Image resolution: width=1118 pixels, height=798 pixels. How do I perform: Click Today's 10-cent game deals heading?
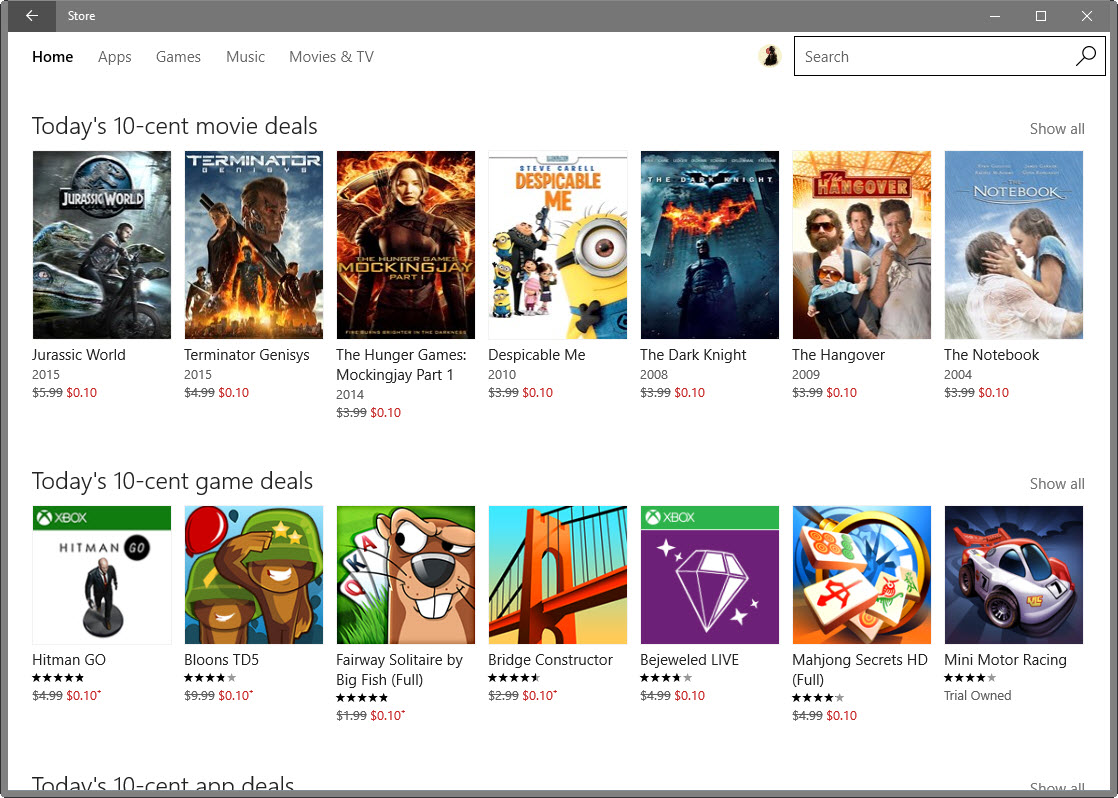pyautogui.click(x=173, y=481)
